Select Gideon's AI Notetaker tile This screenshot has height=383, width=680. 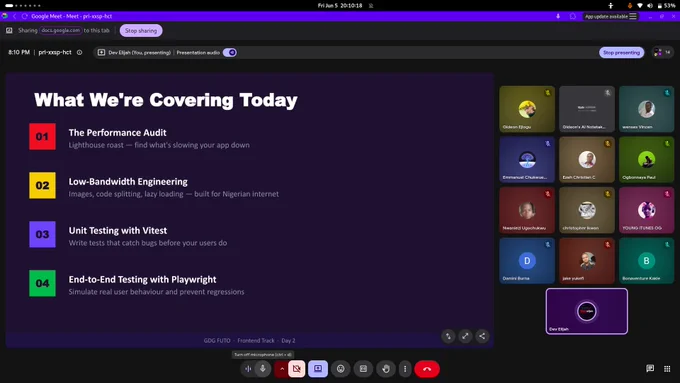(587, 109)
